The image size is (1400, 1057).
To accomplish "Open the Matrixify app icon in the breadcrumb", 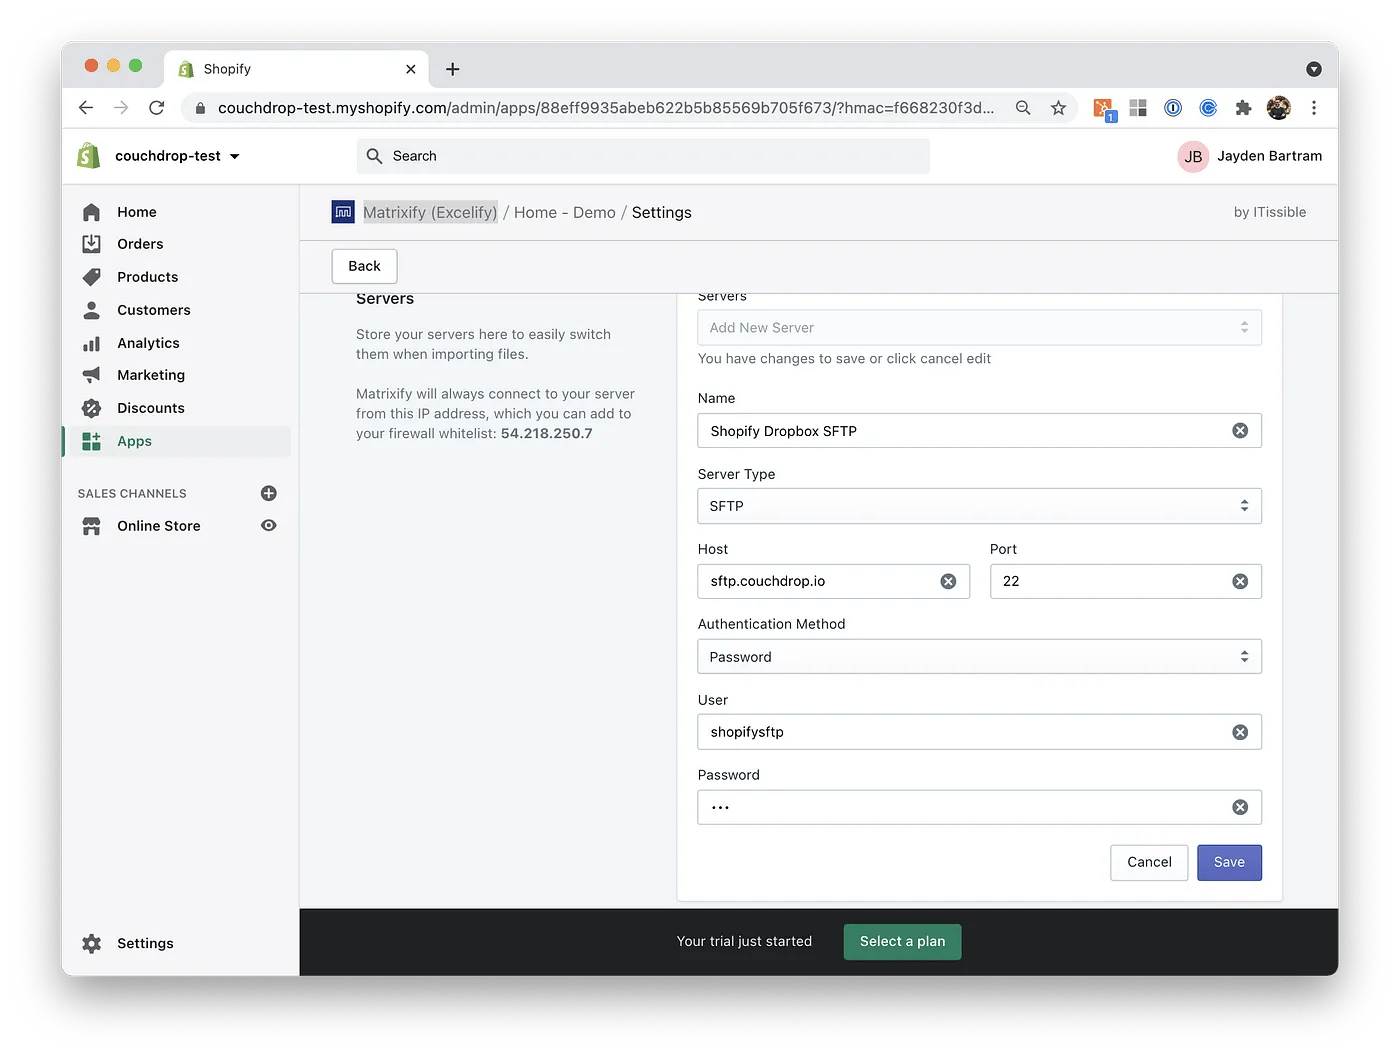I will 343,212.
